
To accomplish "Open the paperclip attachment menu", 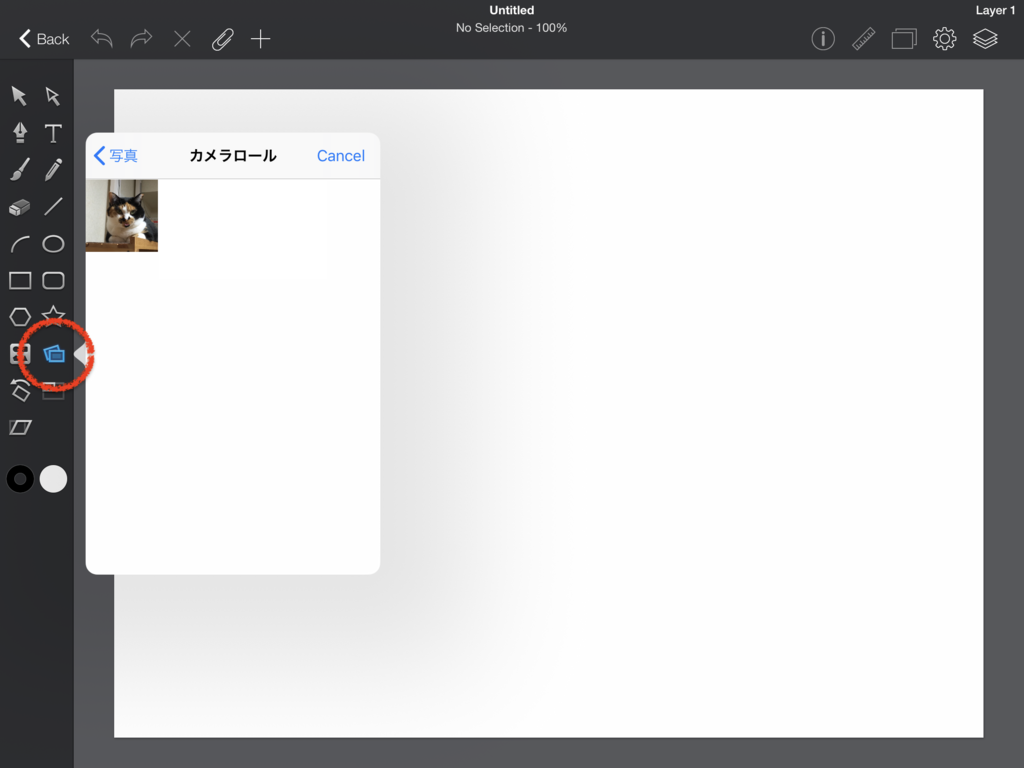I will 222,39.
